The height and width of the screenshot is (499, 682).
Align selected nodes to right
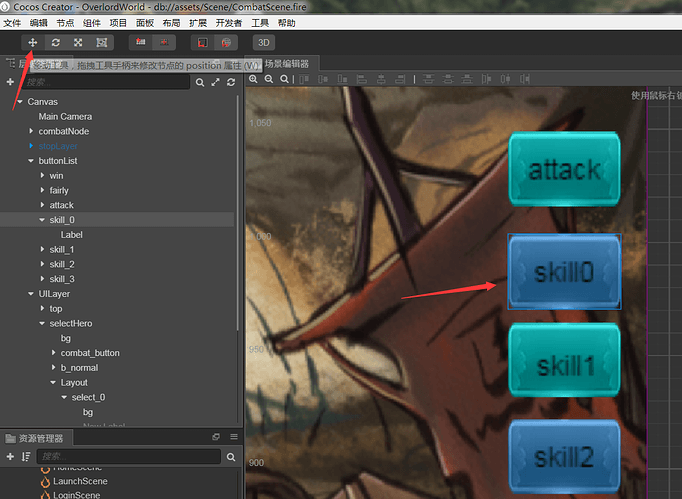pyautogui.click(x=400, y=79)
